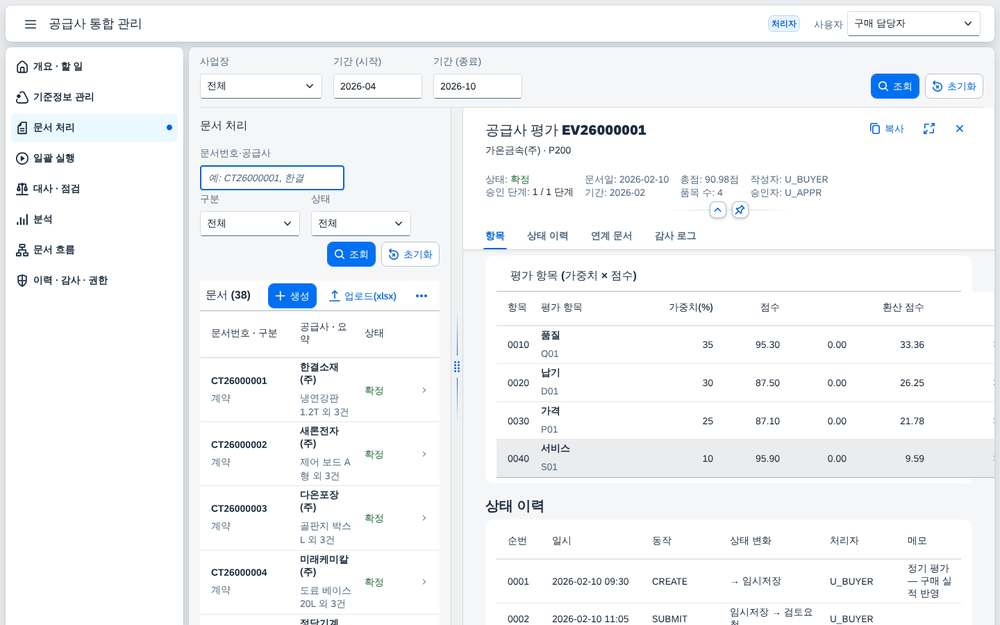The height and width of the screenshot is (625, 1000).
Task: Click the top filter bar 초기화 button
Action: click(954, 86)
